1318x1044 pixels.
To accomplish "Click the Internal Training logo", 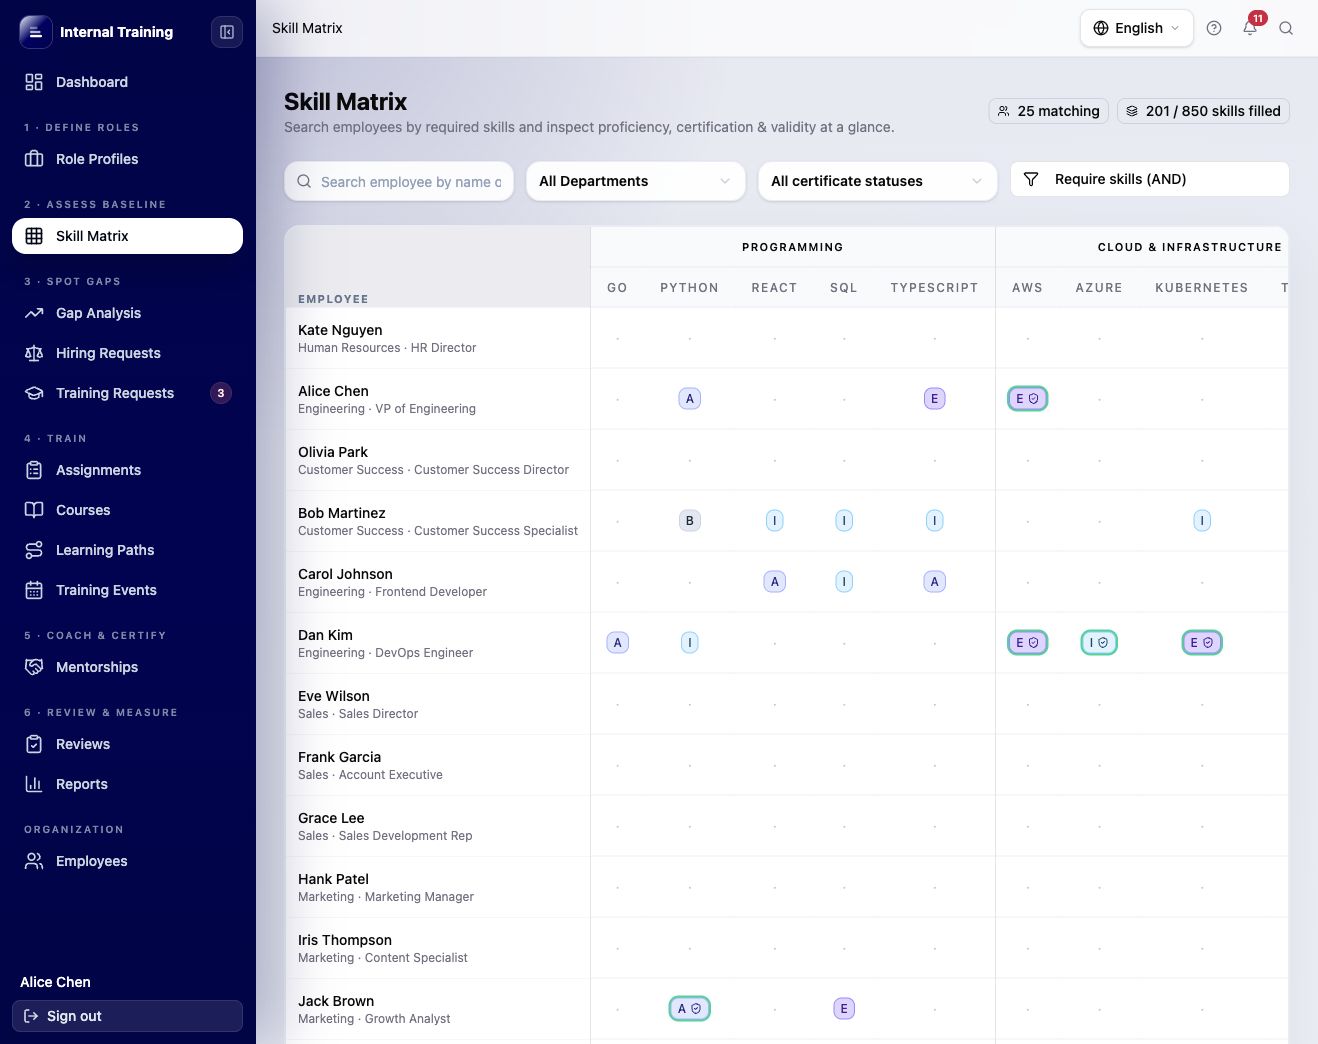I will (x=36, y=32).
